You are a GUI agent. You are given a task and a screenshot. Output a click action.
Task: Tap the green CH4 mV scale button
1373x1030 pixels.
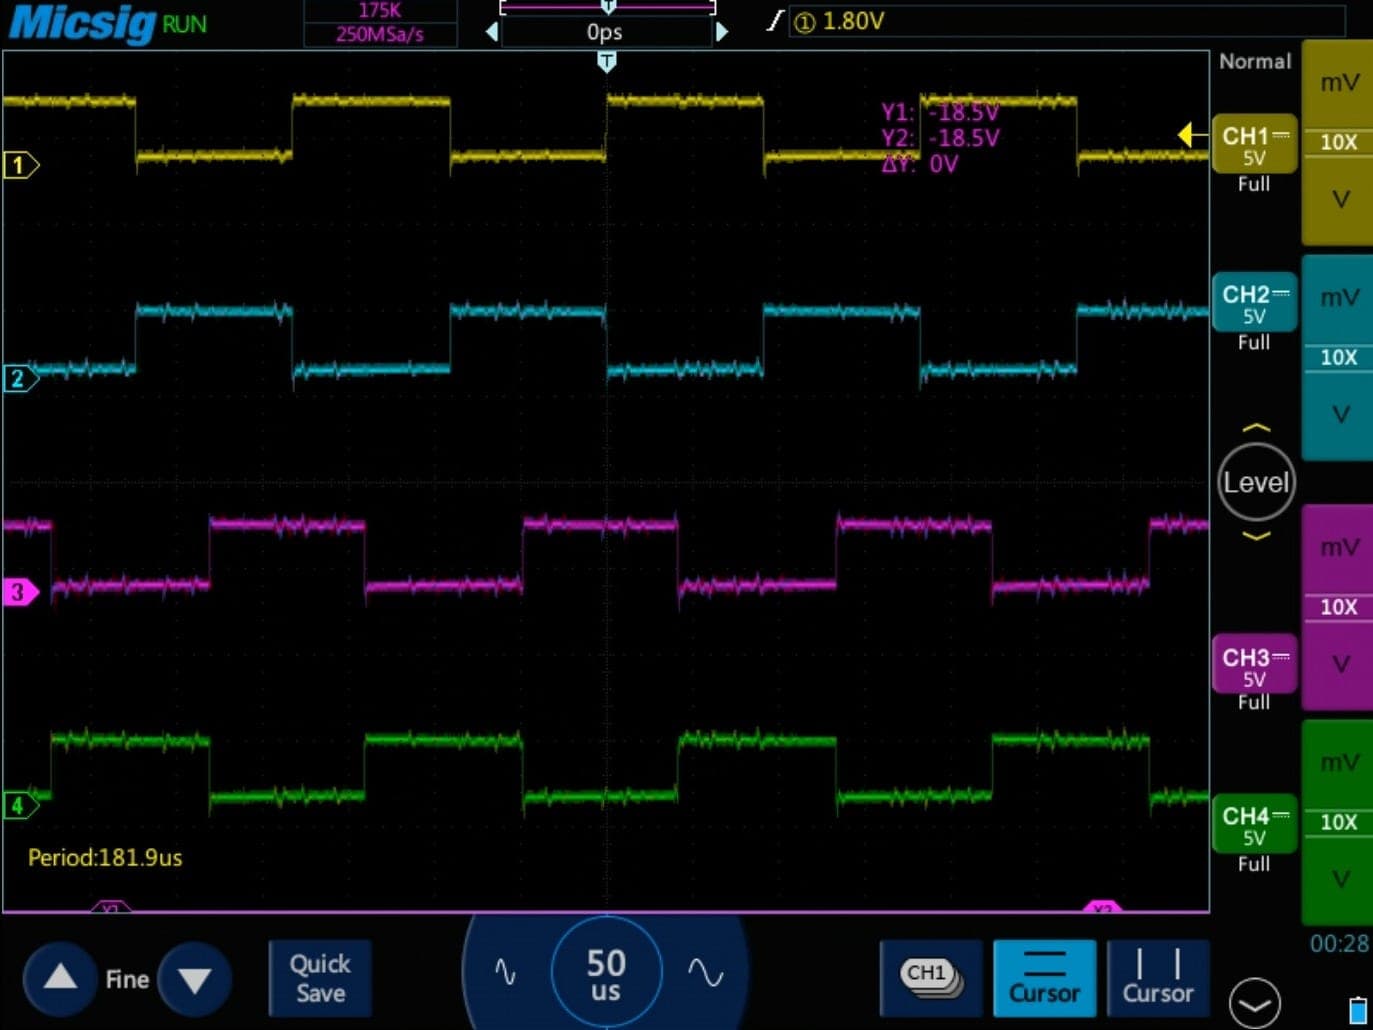pyautogui.click(x=1338, y=763)
